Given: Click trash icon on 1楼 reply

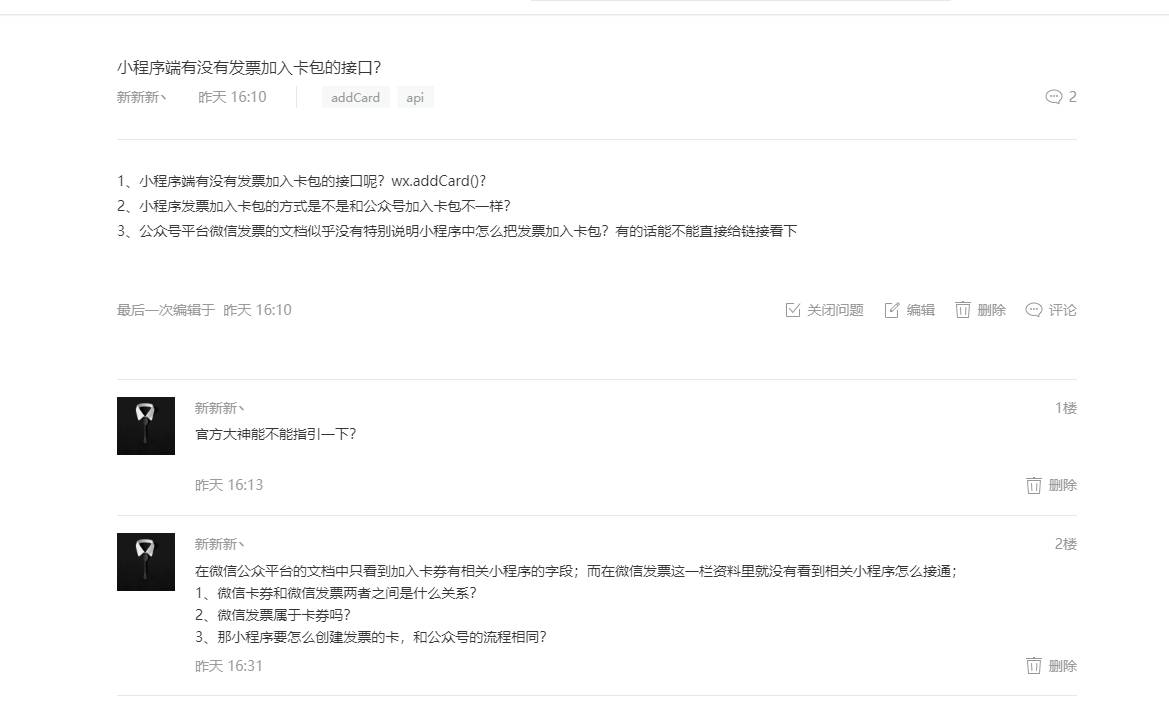Looking at the screenshot, I should point(1033,485).
